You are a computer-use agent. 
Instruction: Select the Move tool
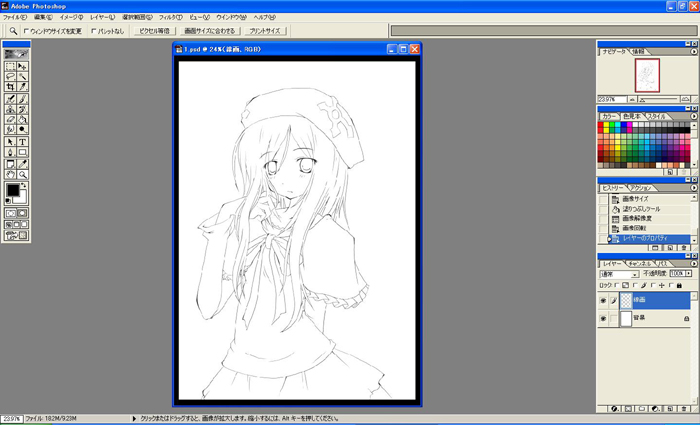point(22,66)
